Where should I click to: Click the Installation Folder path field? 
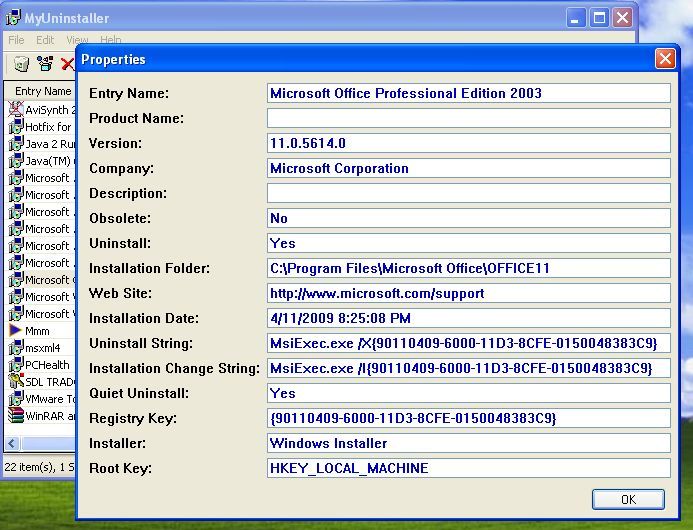click(x=468, y=268)
